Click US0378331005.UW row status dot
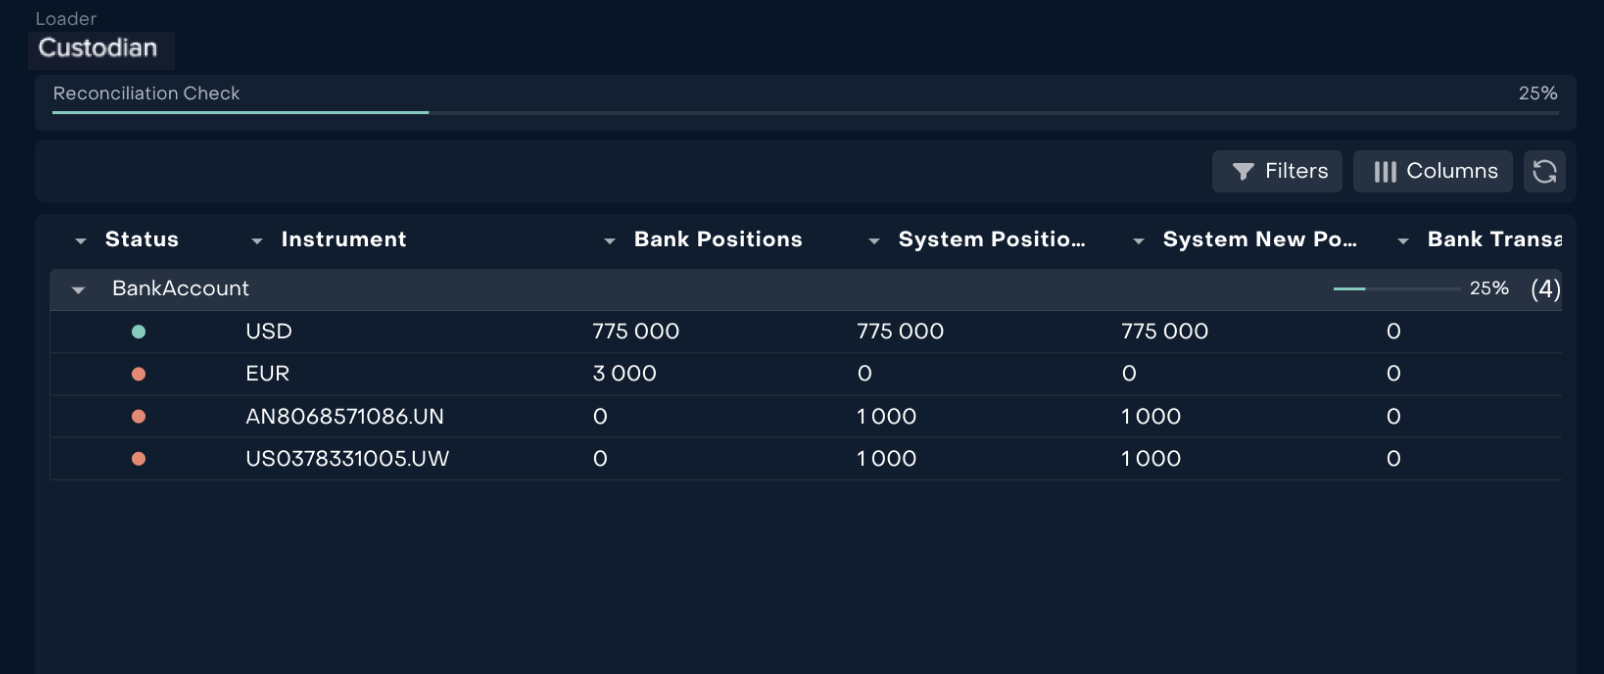This screenshot has width=1604, height=674. [x=139, y=459]
